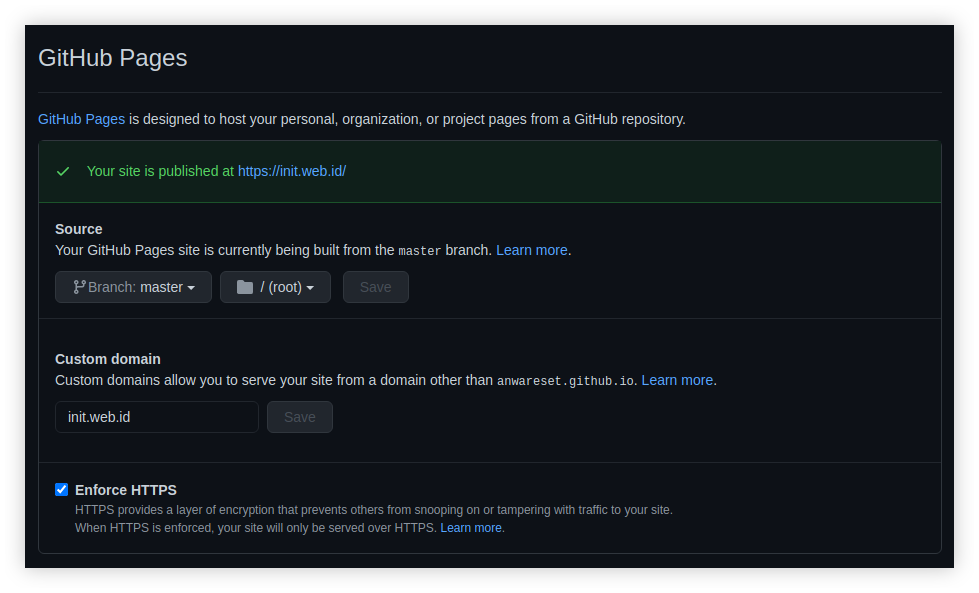
Task: Open Learn more link about HTTPS enforcement
Action: (471, 528)
